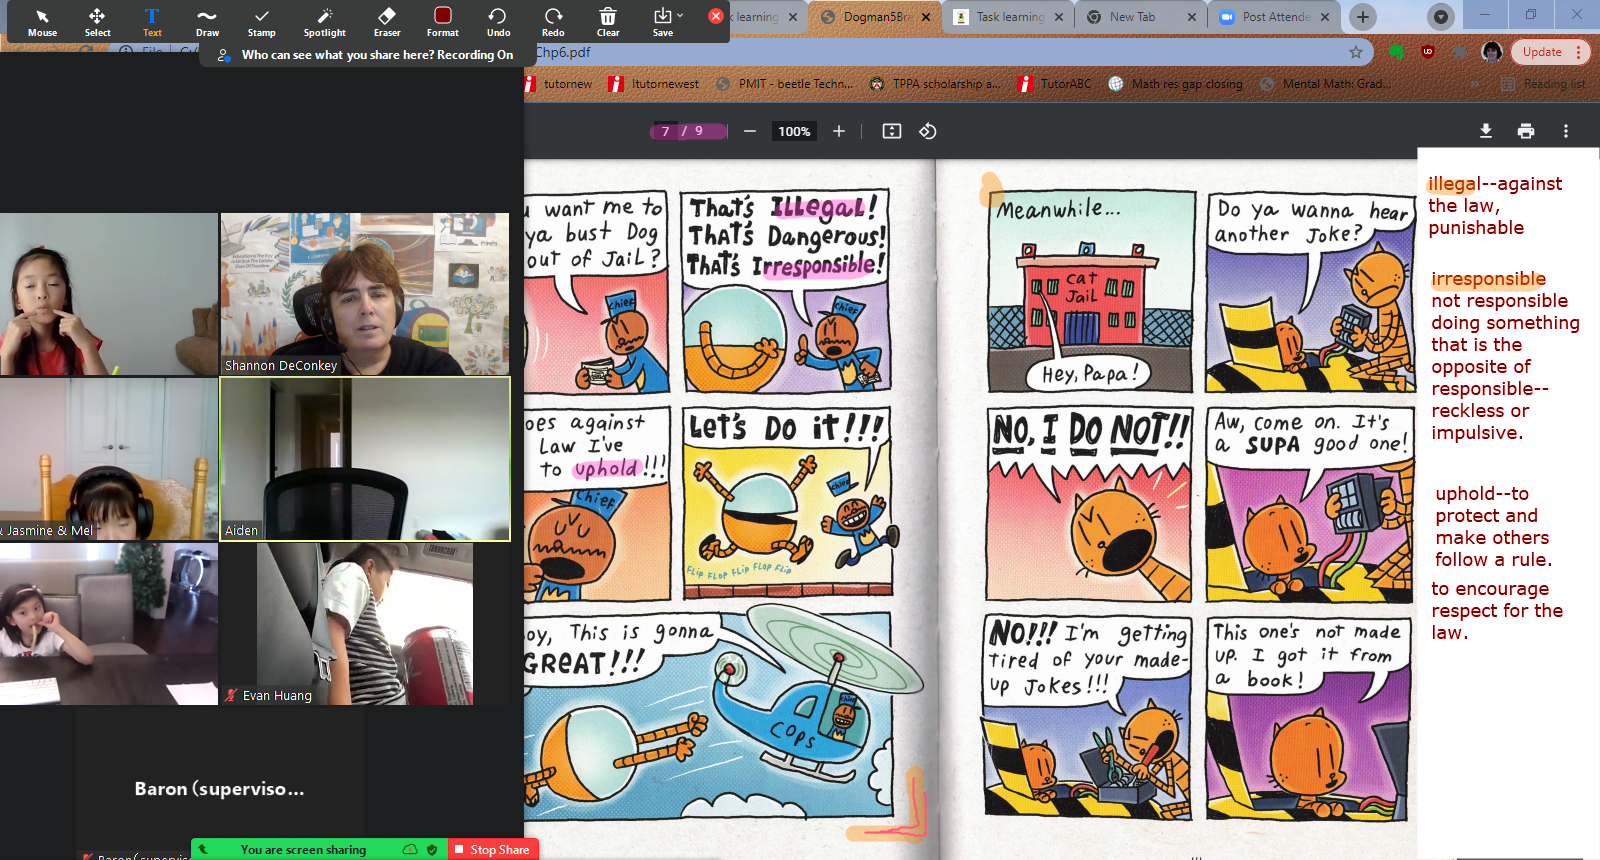Image resolution: width=1600 pixels, height=860 pixels.
Task: Close the Task learning tab
Action: click(1059, 17)
